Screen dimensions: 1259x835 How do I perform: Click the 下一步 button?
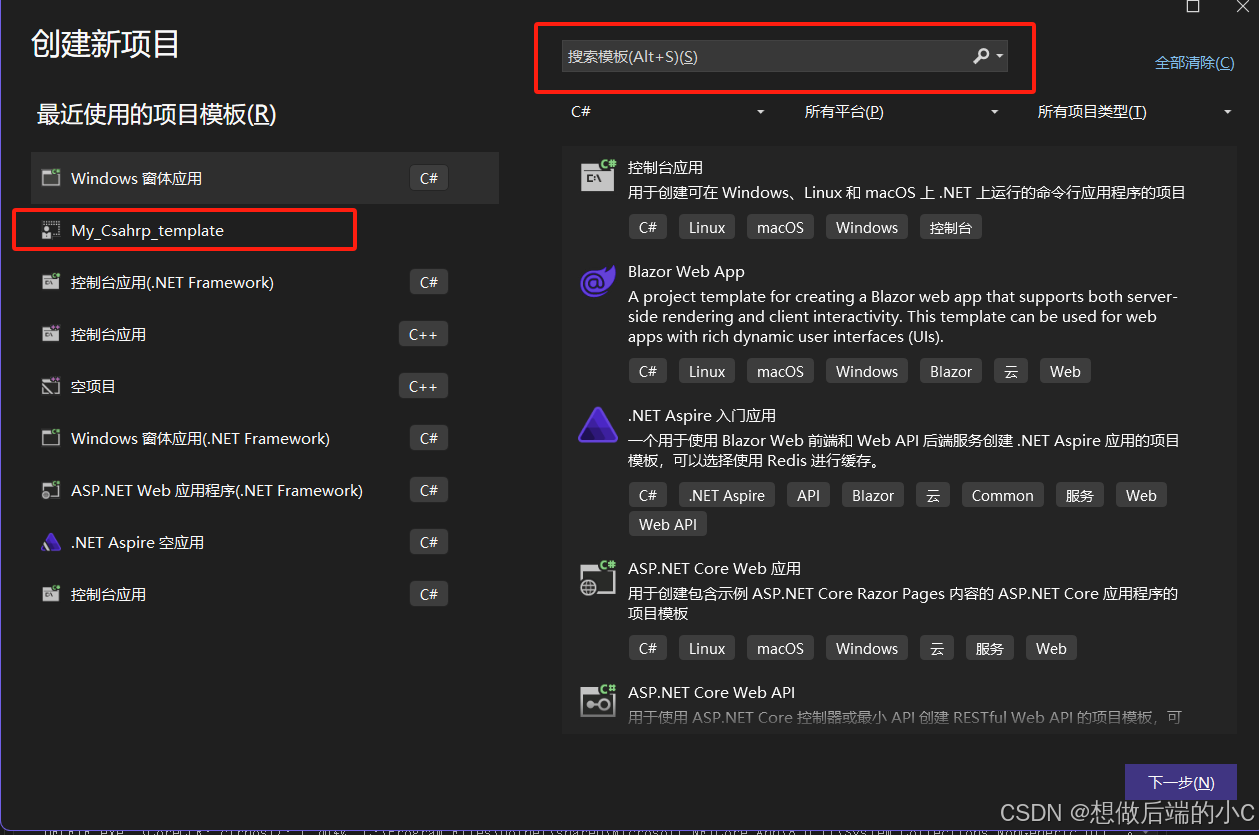pos(1181,782)
